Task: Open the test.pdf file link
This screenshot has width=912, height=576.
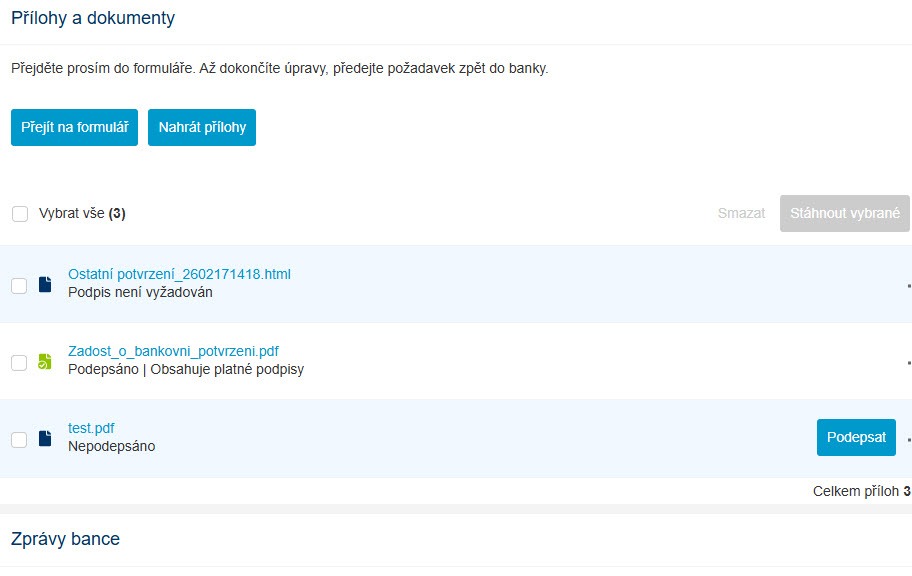Action: (x=91, y=428)
